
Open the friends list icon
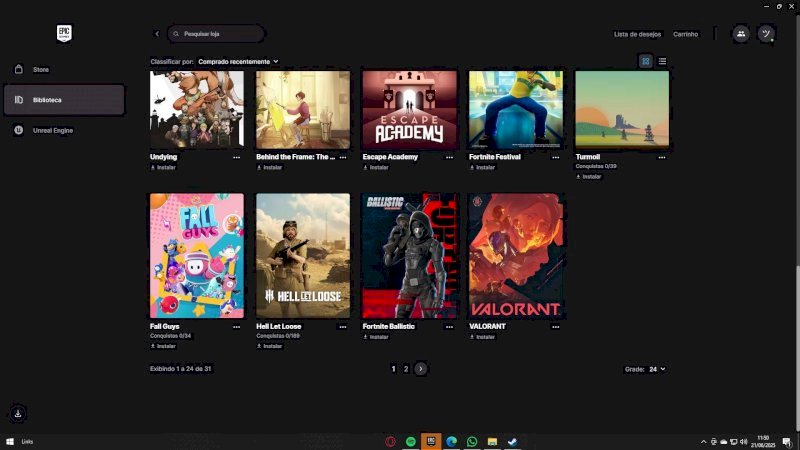tap(740, 34)
